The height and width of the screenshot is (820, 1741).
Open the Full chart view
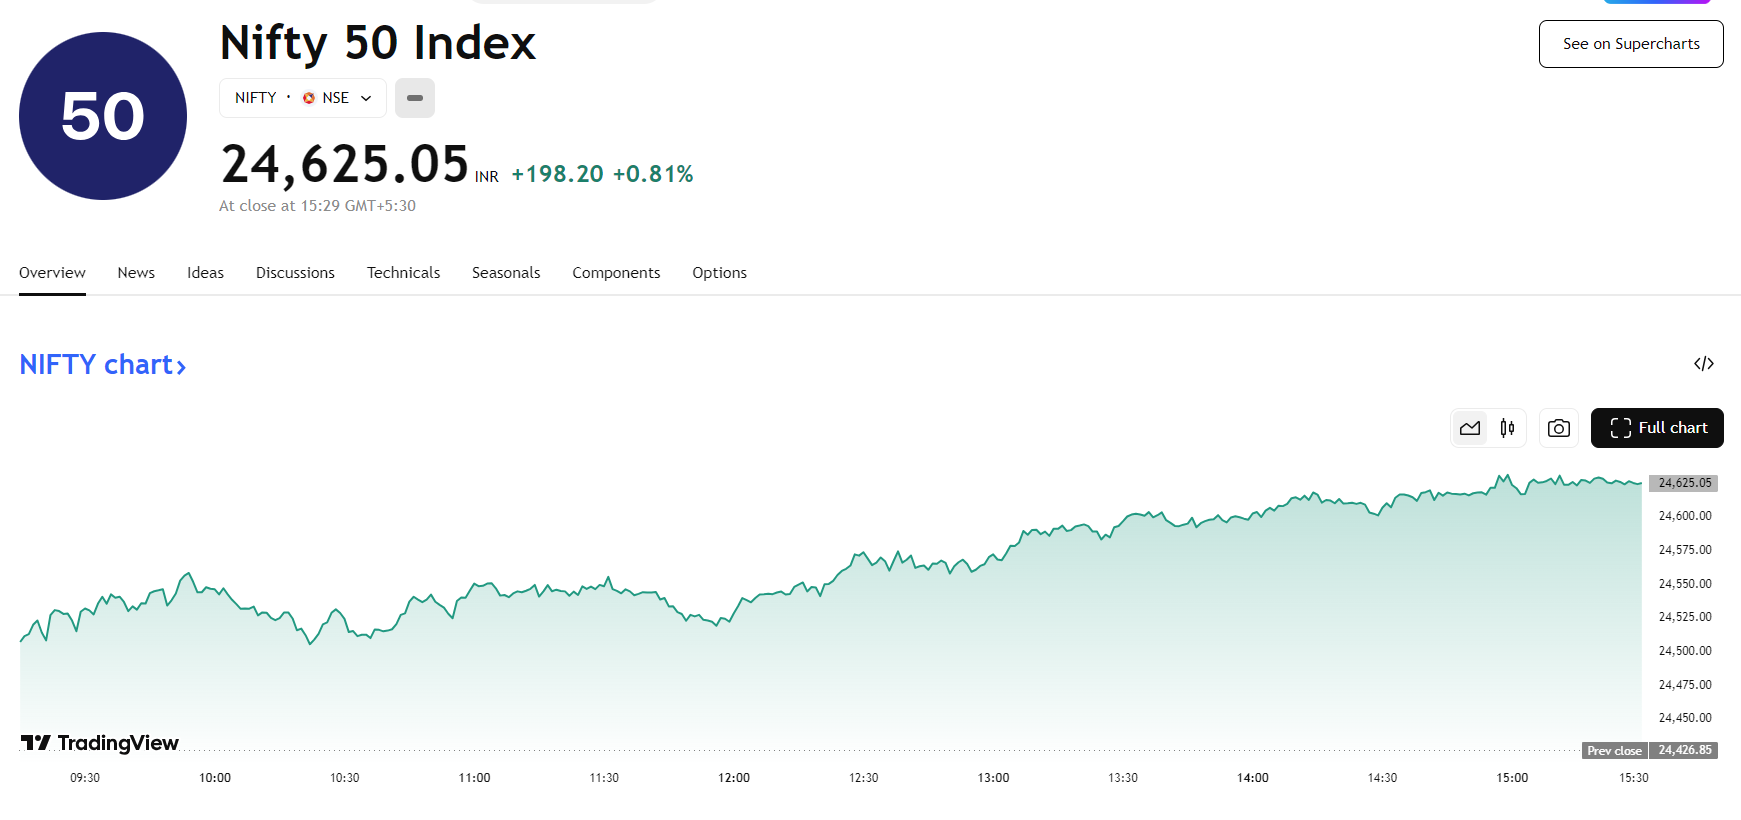[1657, 428]
